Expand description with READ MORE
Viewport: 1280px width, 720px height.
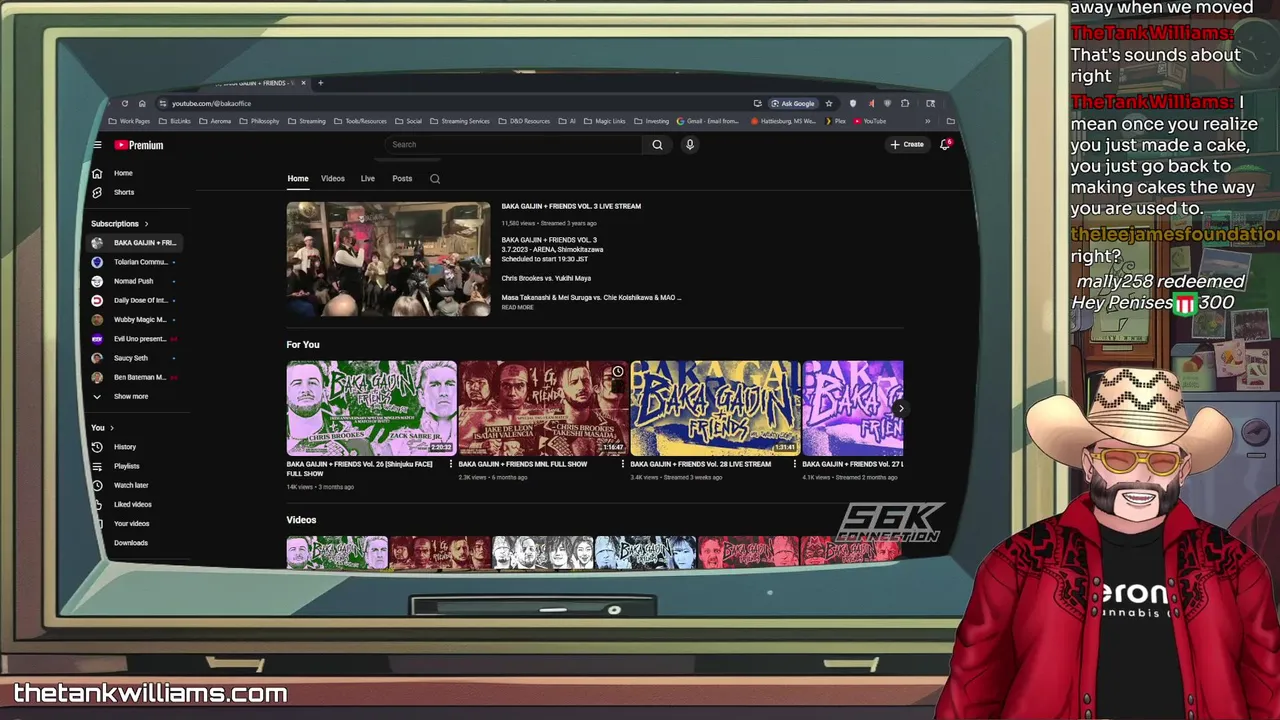517,307
